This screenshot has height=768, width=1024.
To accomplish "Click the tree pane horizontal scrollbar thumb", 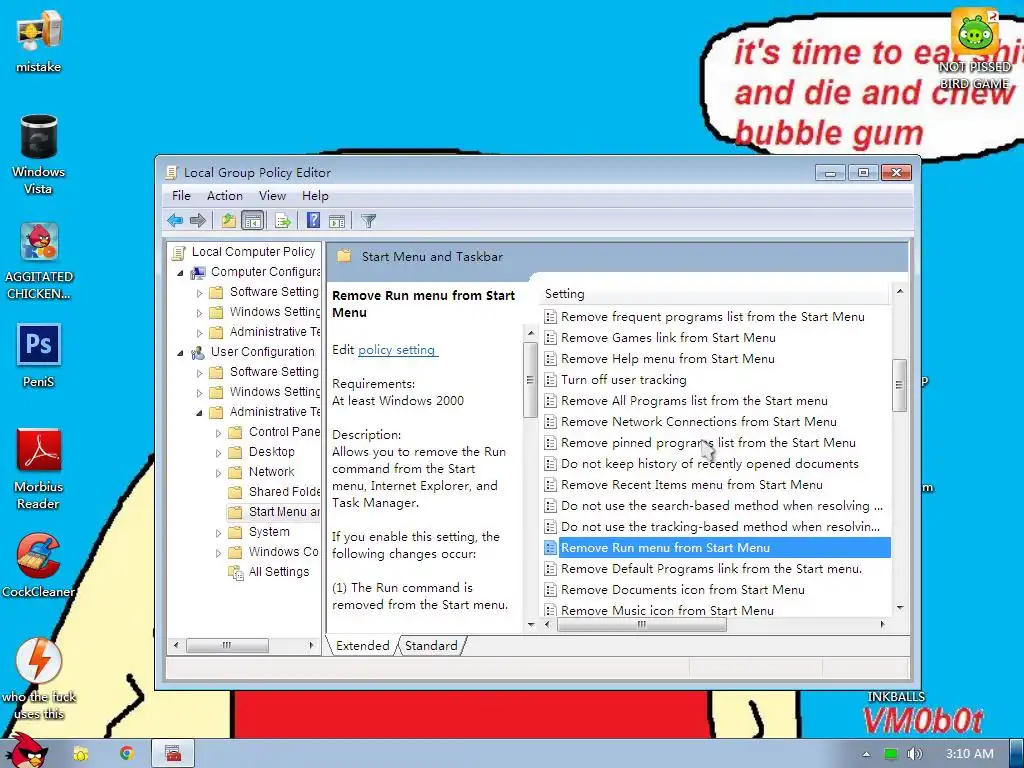I will 227,645.
